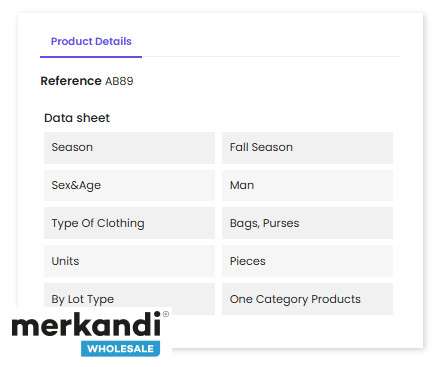Click the WHOLESALE badge

(x=120, y=349)
